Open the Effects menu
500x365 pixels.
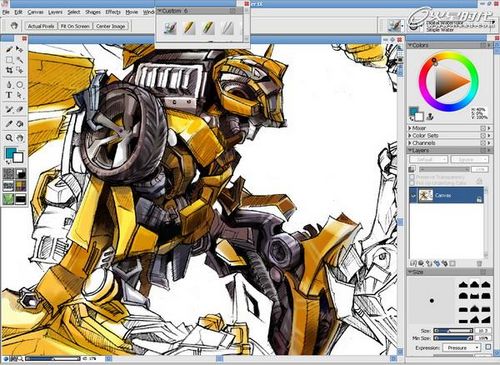[113, 12]
